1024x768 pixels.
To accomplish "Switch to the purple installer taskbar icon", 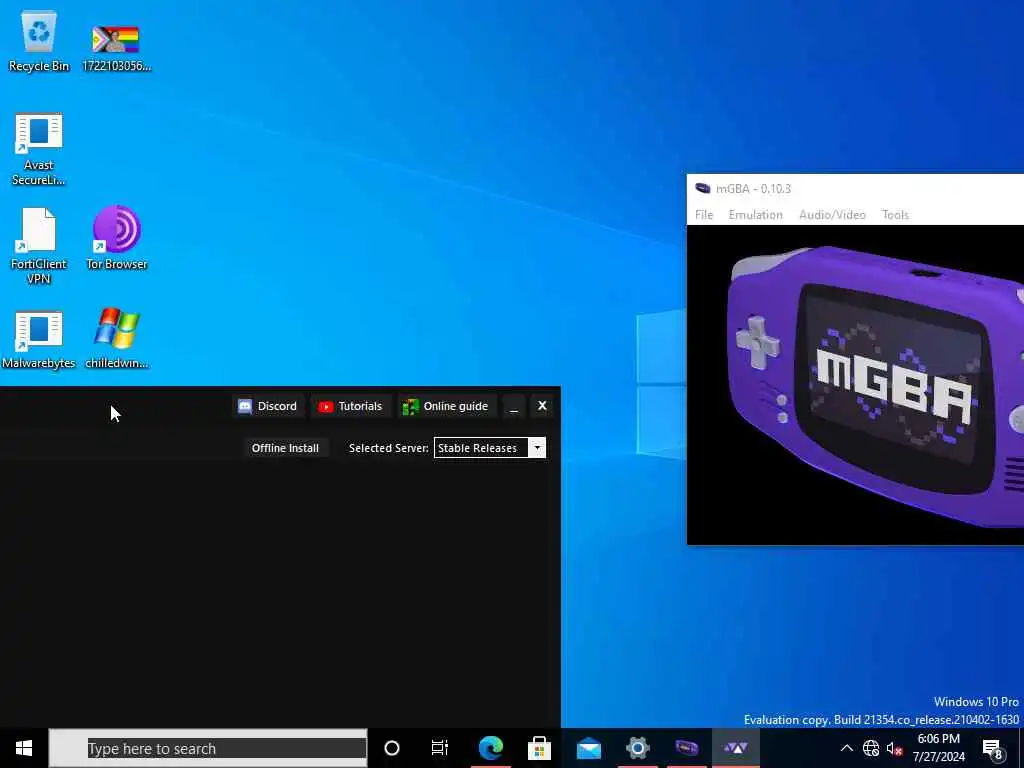I will click(735, 748).
